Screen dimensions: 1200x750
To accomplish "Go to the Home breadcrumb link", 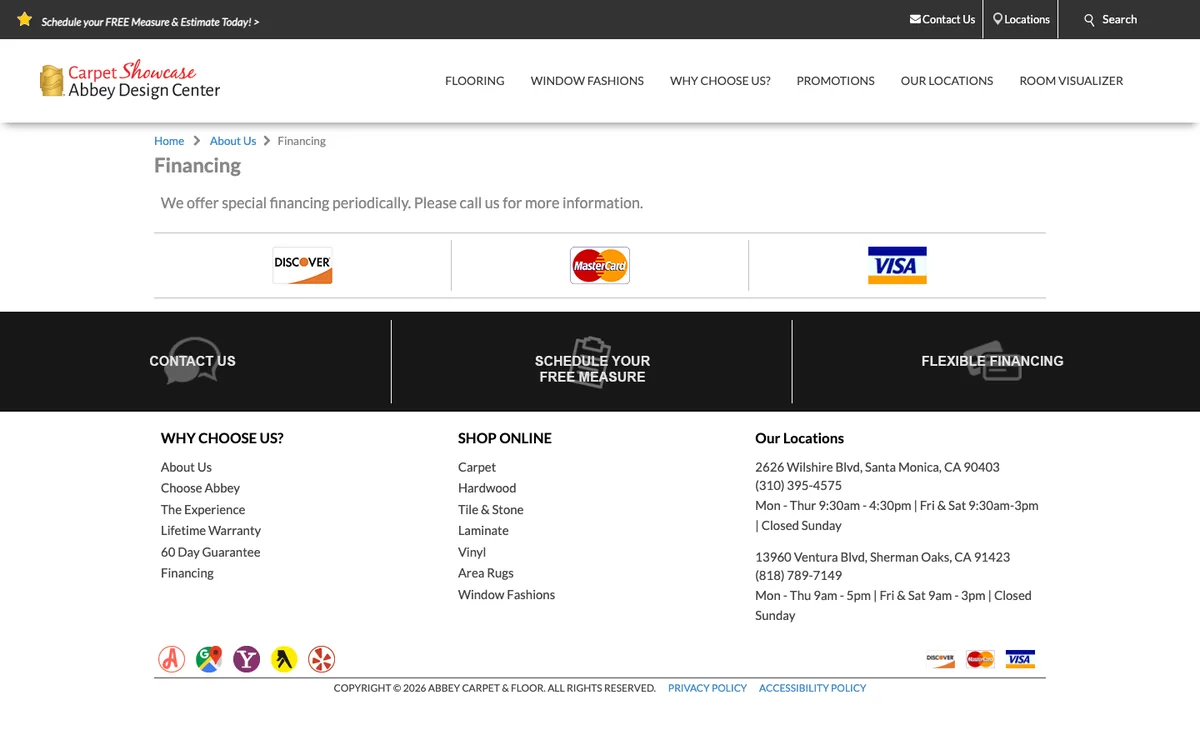I will tap(169, 141).
